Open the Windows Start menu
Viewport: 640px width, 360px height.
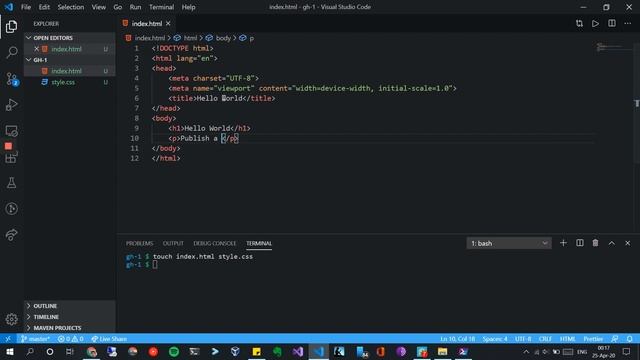tap(9, 352)
